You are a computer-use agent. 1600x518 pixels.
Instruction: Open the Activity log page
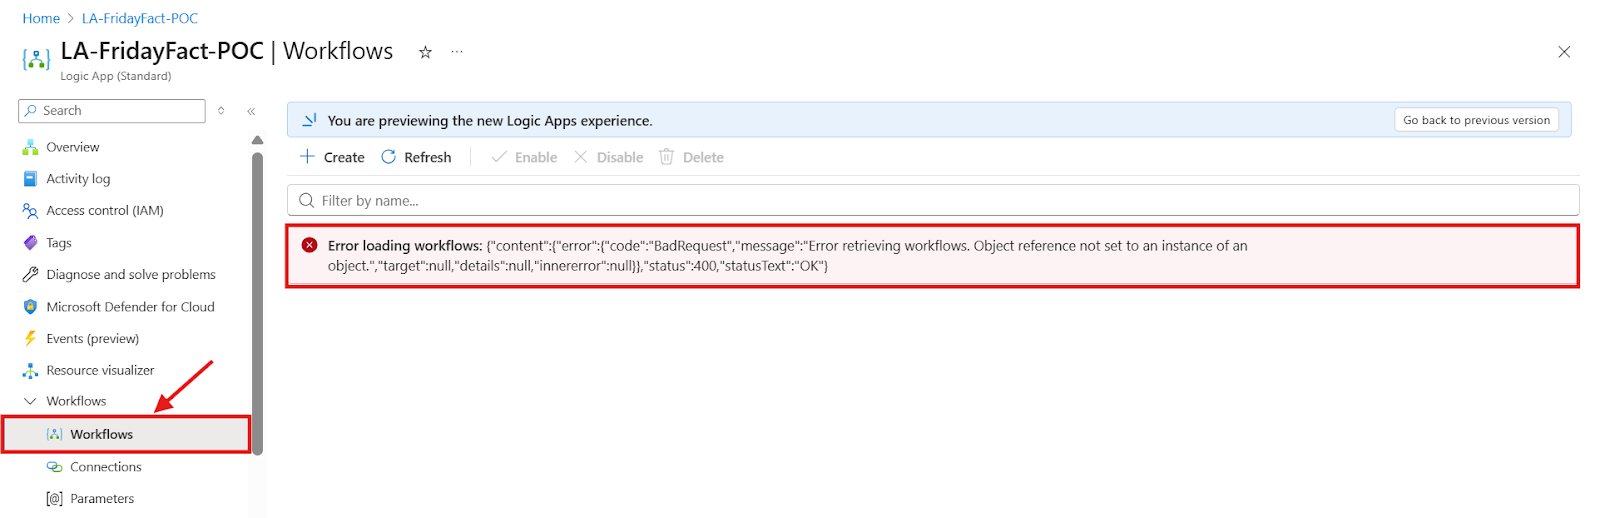click(78, 179)
